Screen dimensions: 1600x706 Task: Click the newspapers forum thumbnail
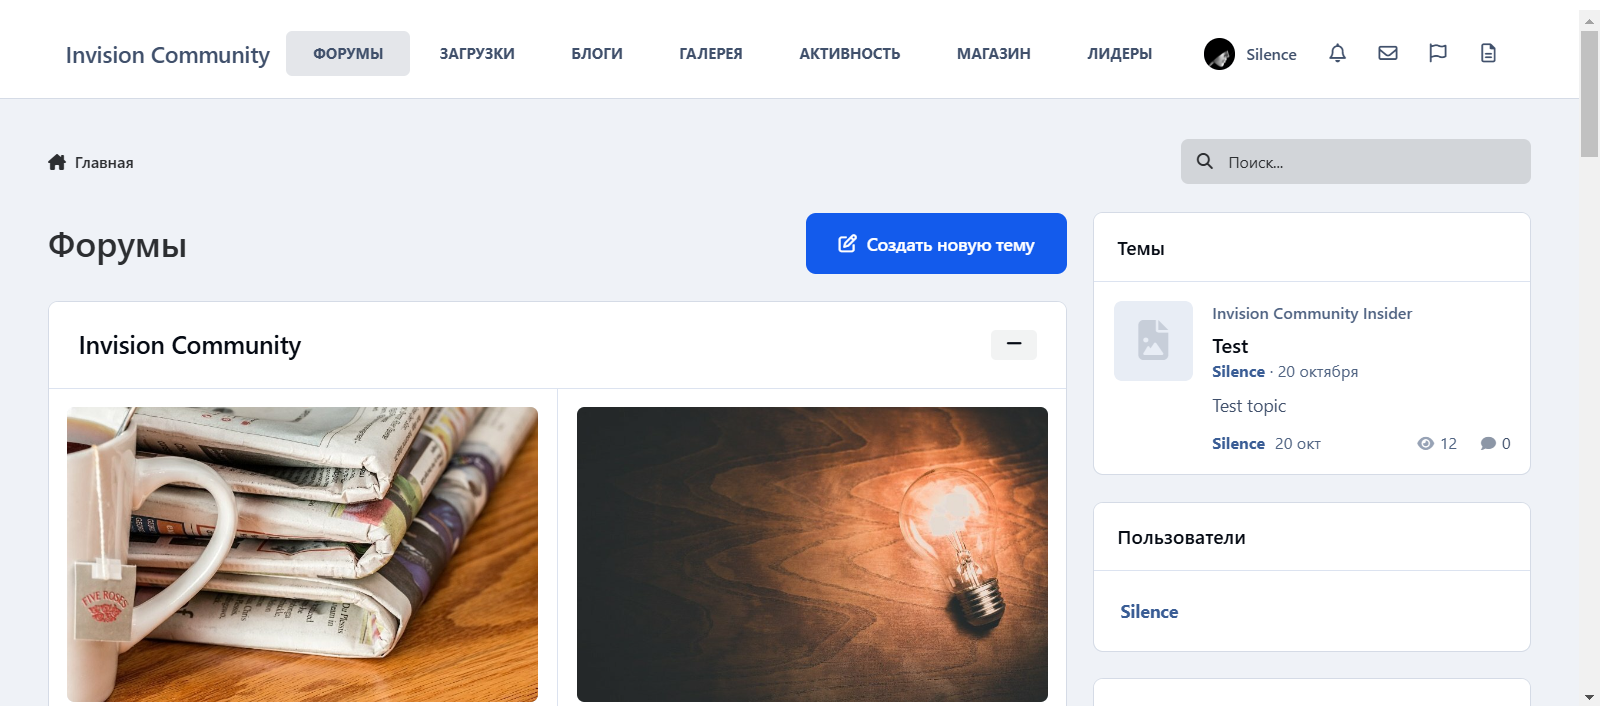click(x=302, y=554)
